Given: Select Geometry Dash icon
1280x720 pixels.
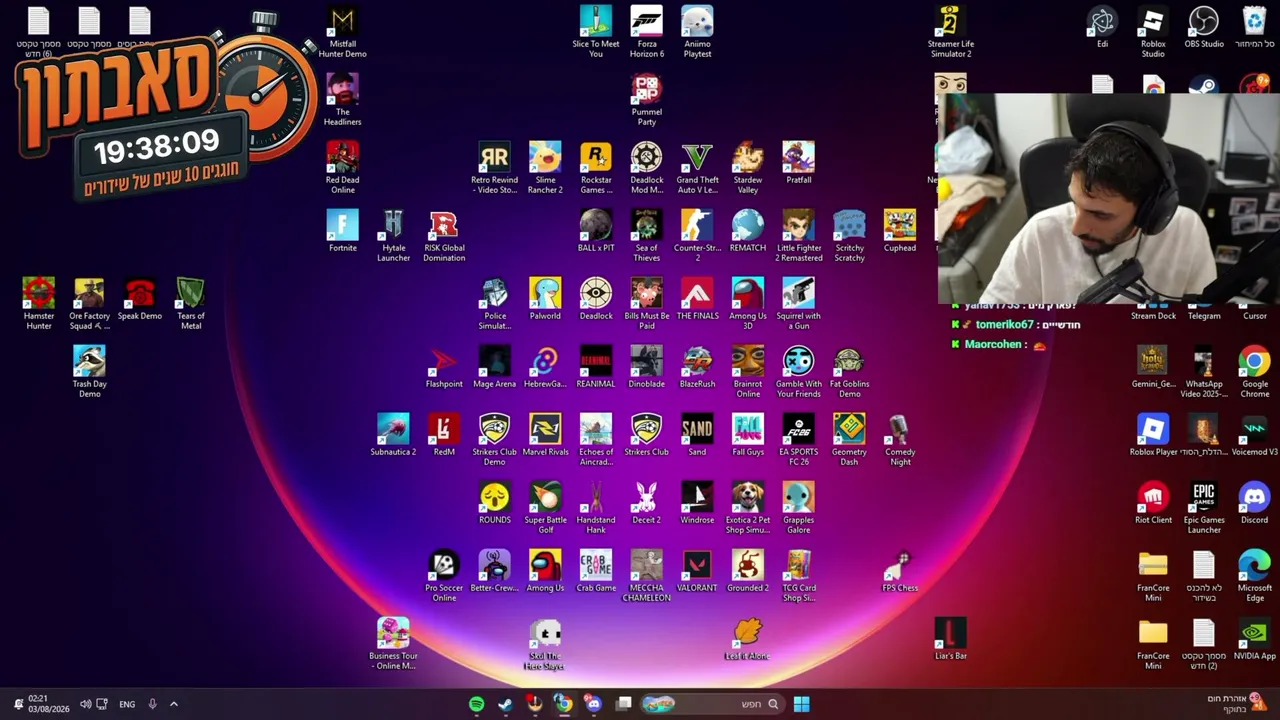Looking at the screenshot, I should pyautogui.click(x=849, y=440).
